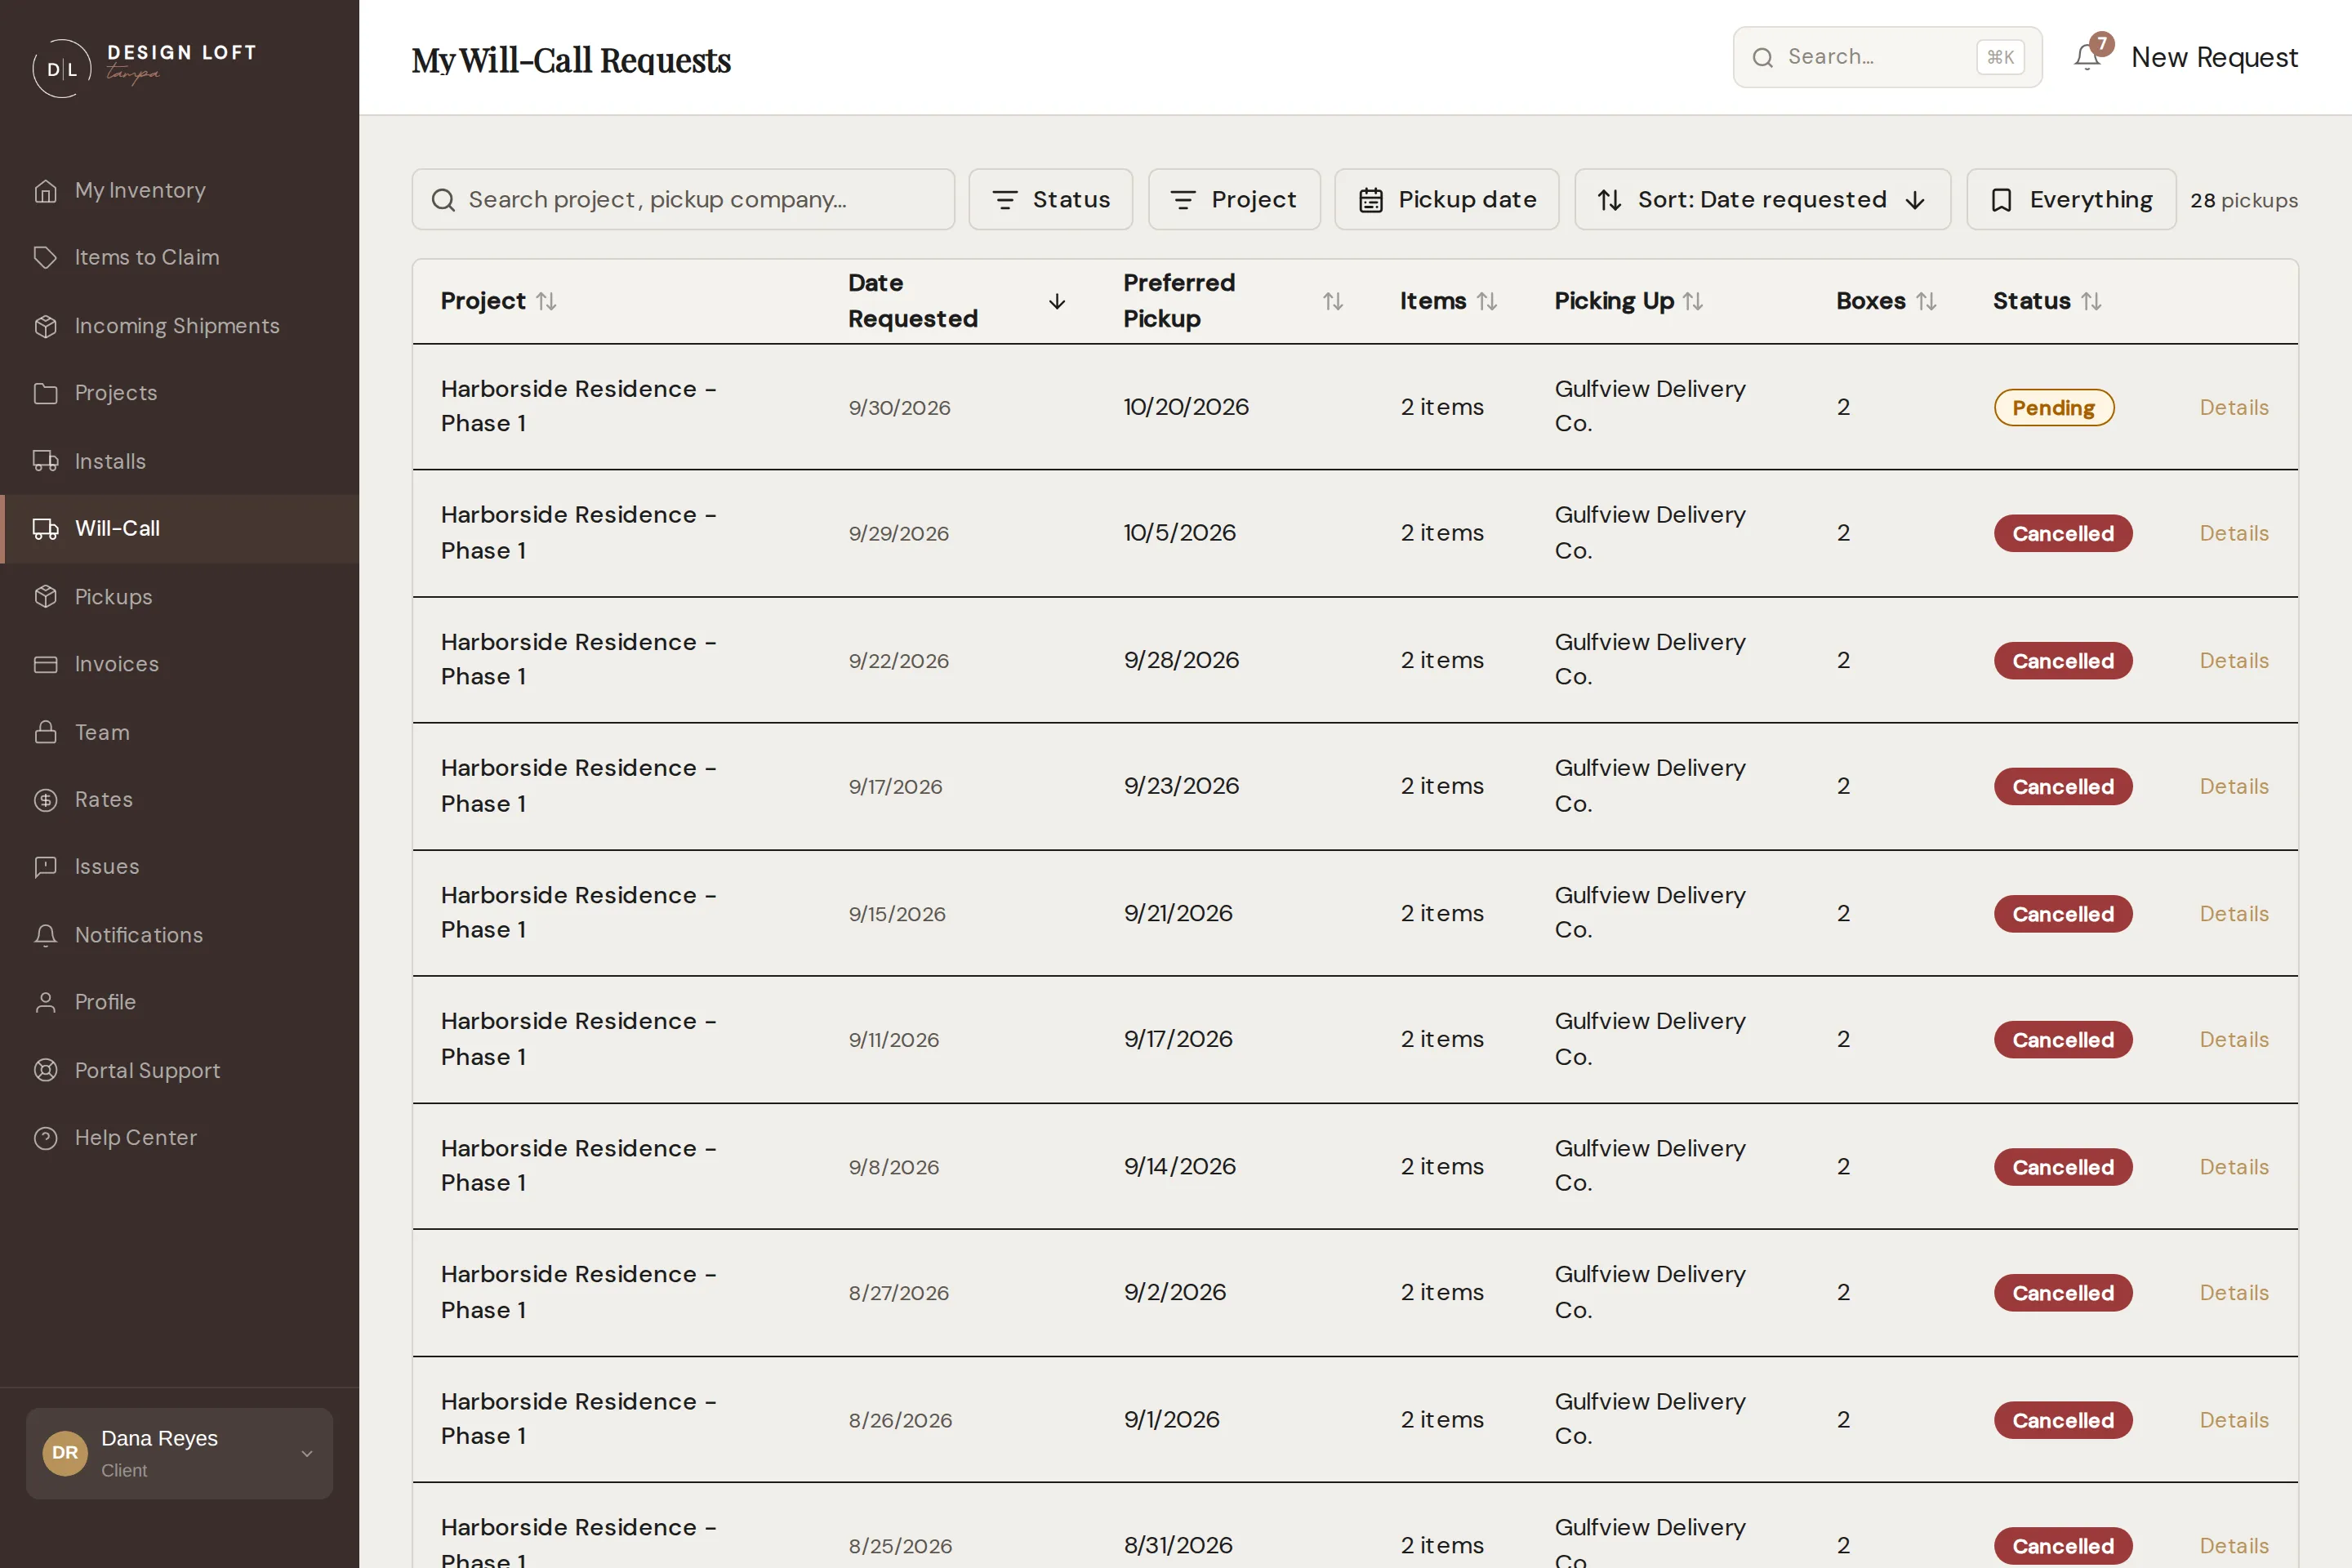Sort by Preferred Pickup column arrows
Image resolution: width=2352 pixels, height=1568 pixels.
[x=1333, y=301]
